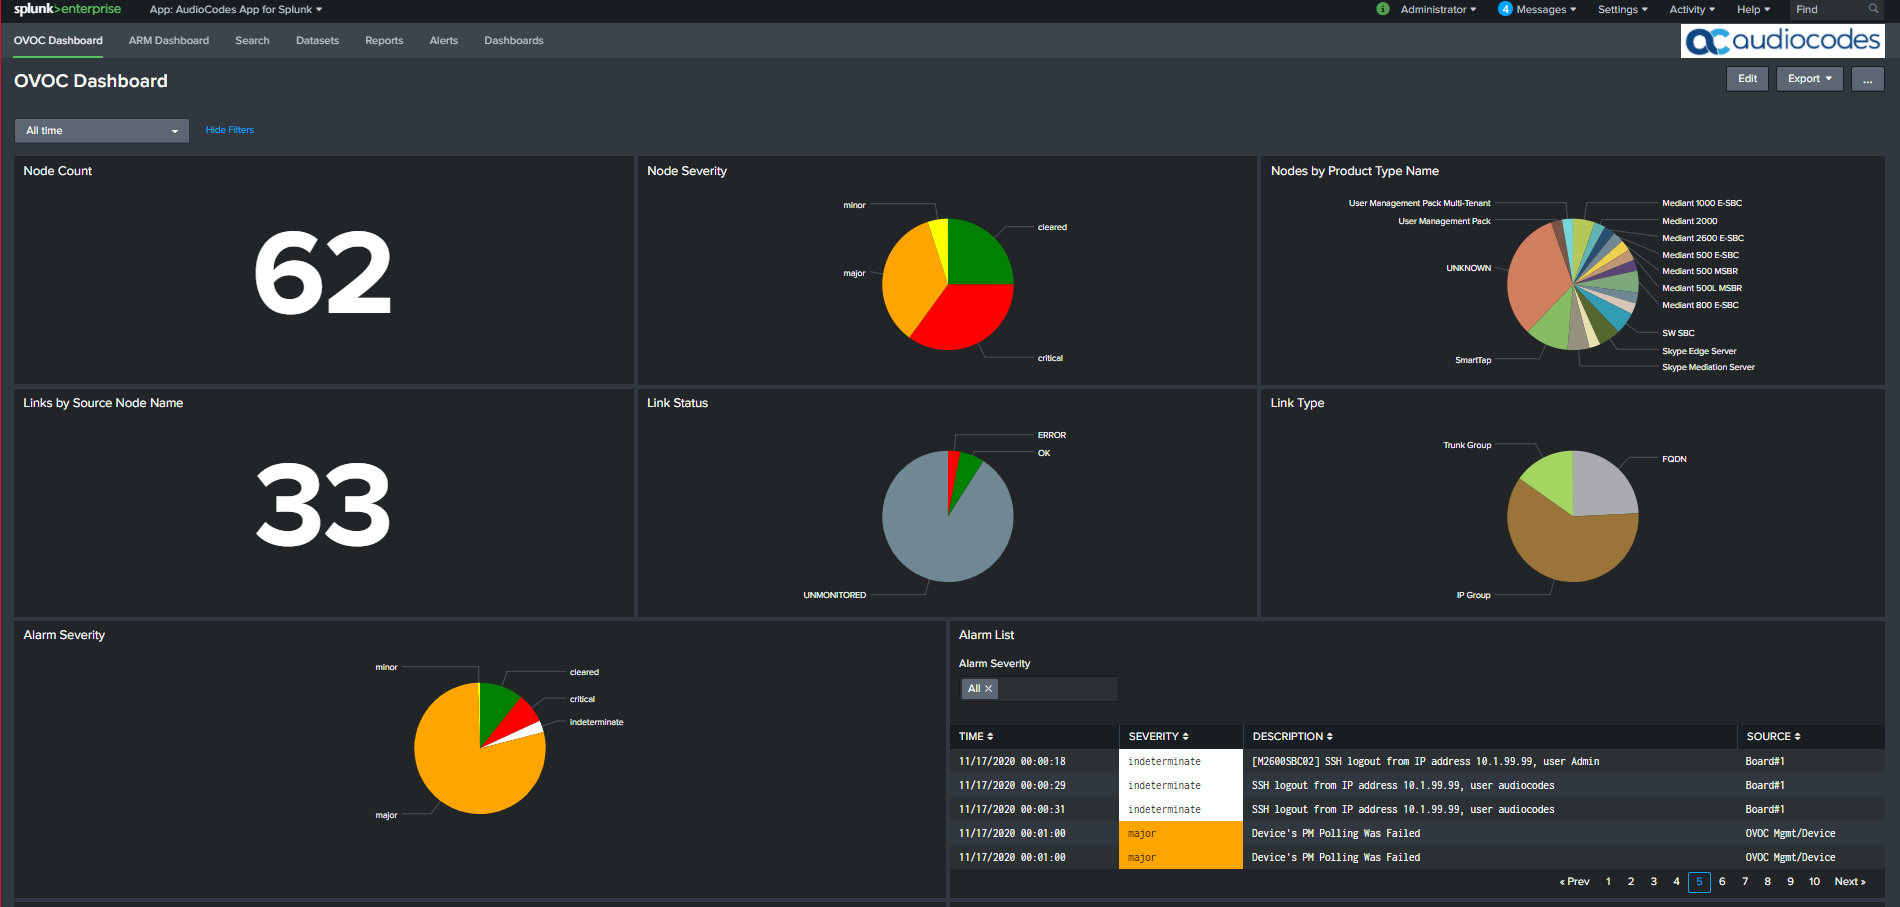Image resolution: width=1900 pixels, height=907 pixels.
Task: Click the Edit dashboard button
Action: pos(1747,79)
